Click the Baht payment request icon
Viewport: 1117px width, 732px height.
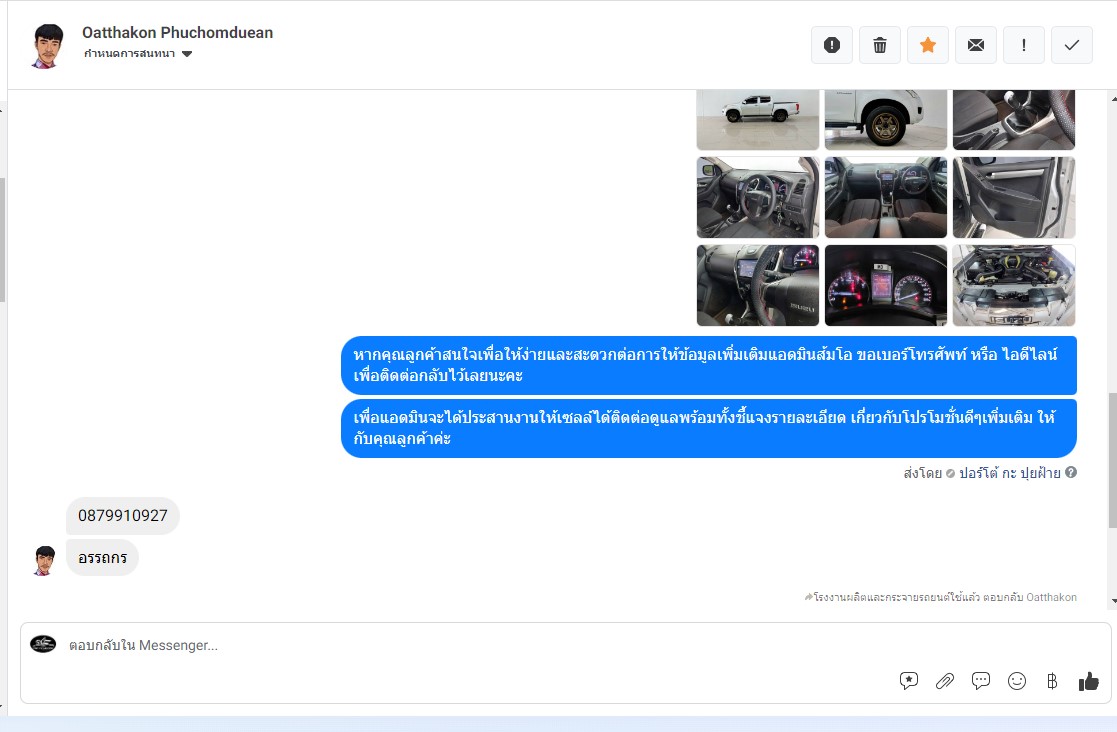[1052, 681]
